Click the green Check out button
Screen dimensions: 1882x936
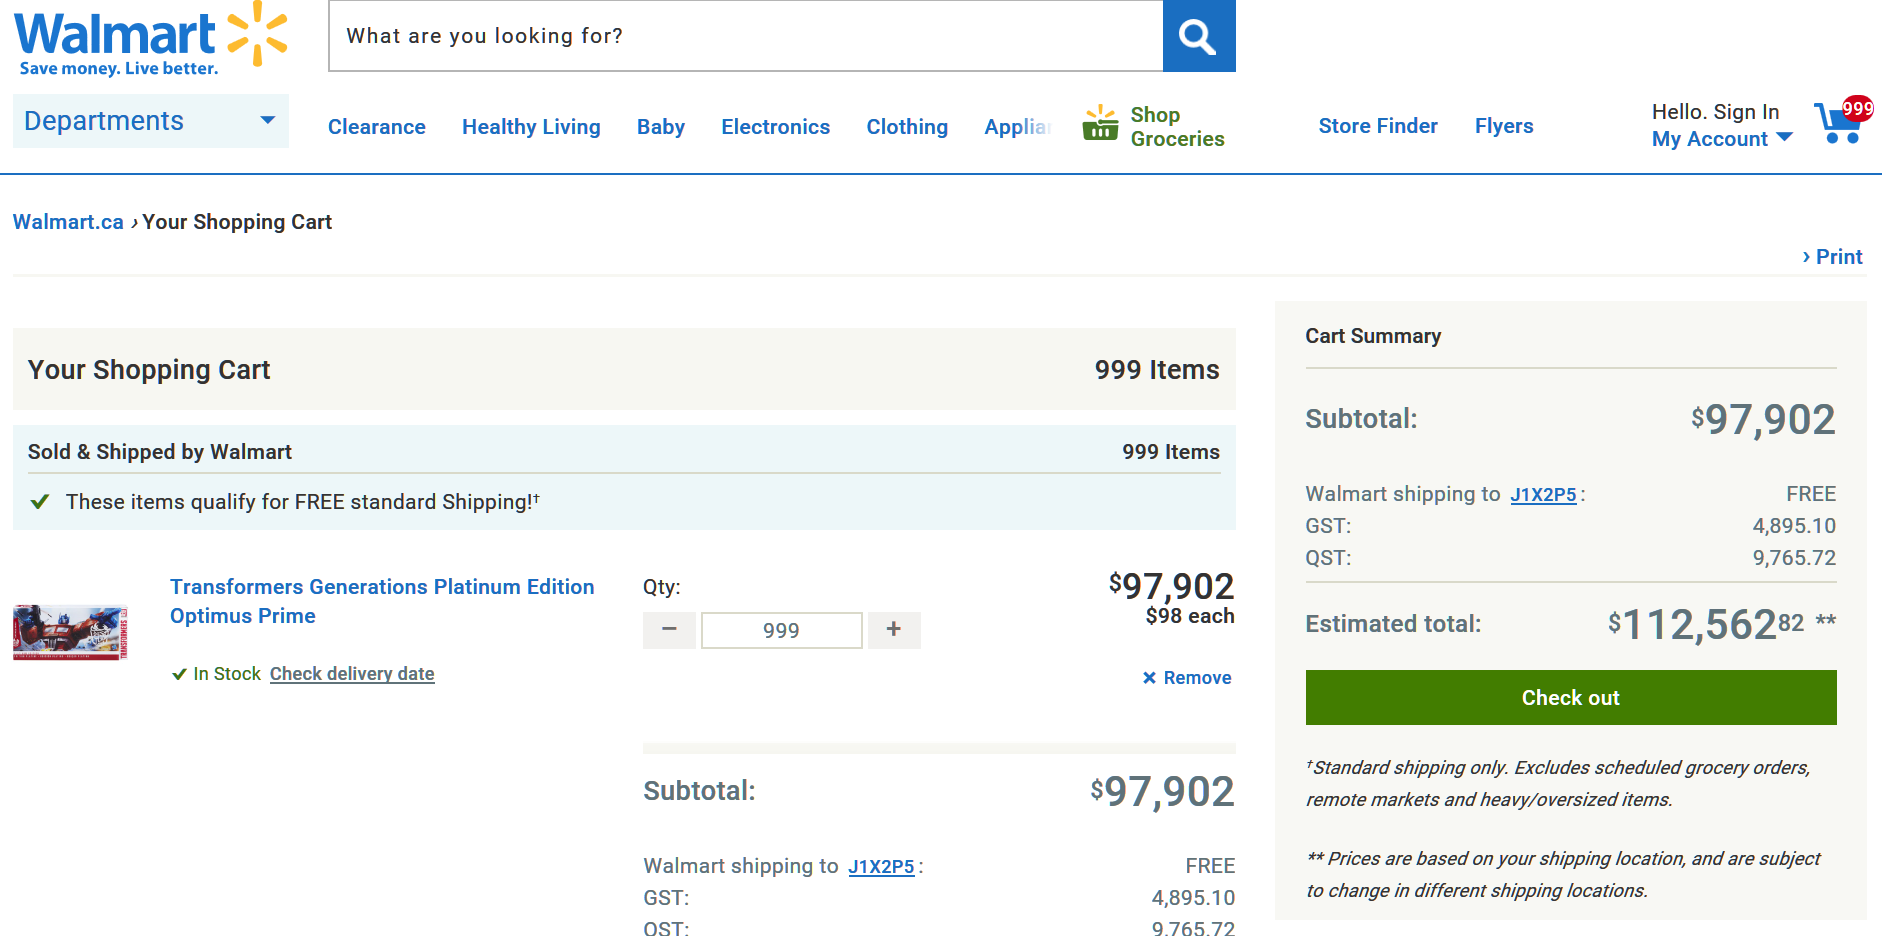coord(1571,698)
